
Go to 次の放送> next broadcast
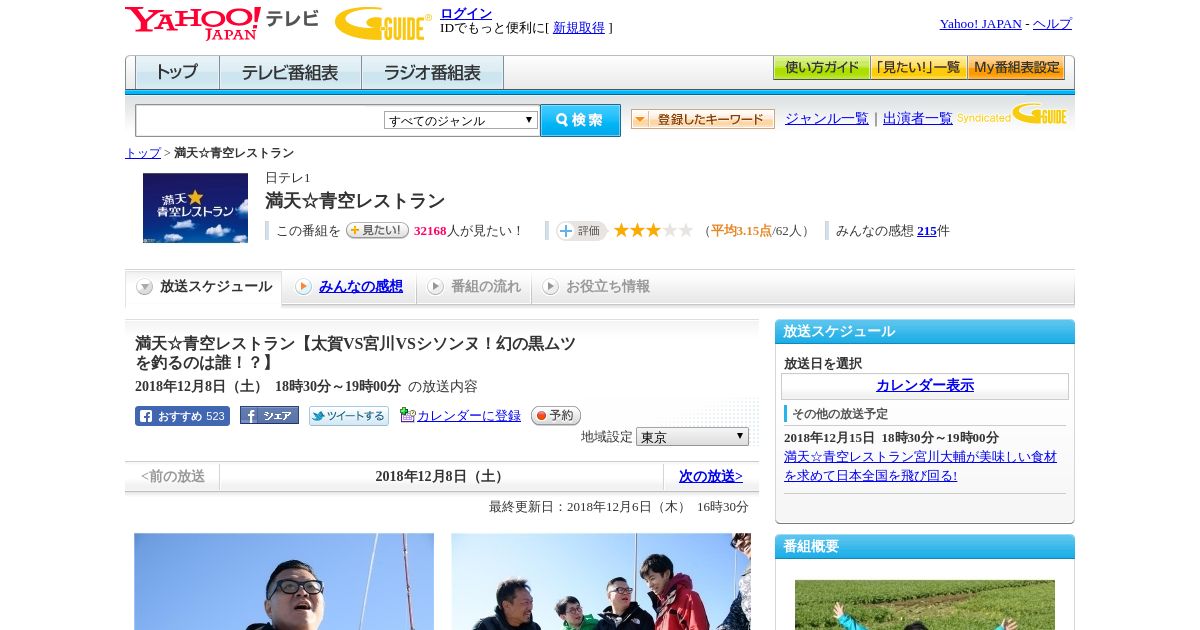click(x=711, y=477)
